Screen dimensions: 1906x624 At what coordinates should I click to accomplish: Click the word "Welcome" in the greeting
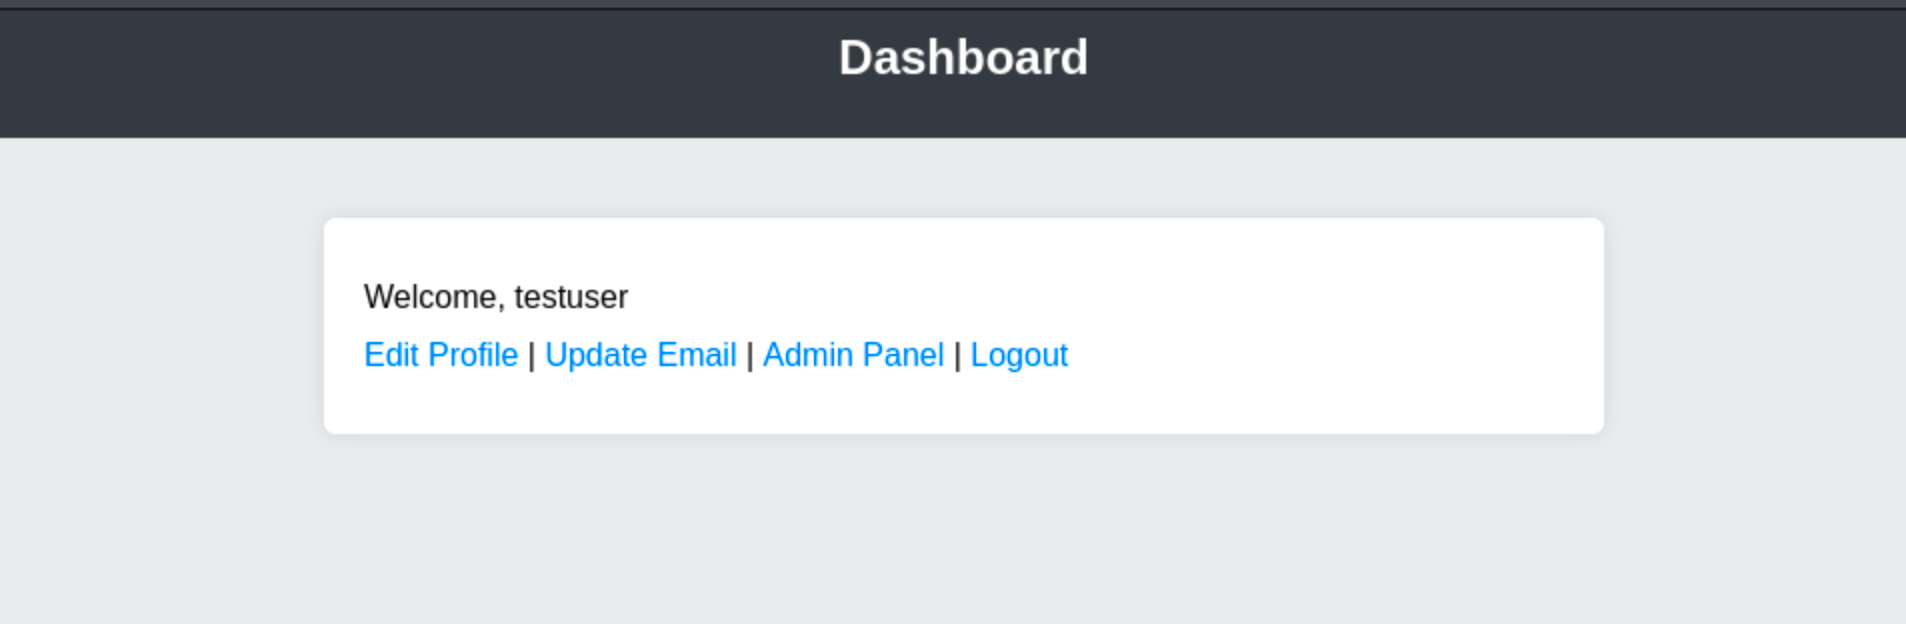431,297
